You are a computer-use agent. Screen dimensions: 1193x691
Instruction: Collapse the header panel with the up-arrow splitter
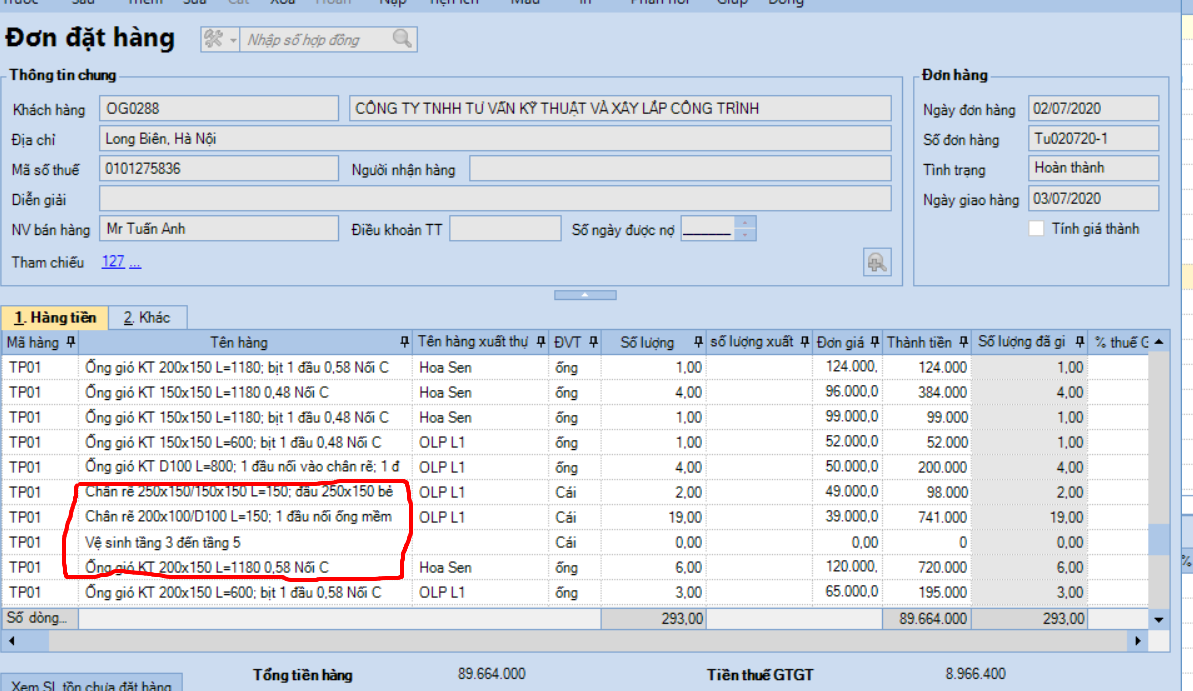click(x=585, y=295)
